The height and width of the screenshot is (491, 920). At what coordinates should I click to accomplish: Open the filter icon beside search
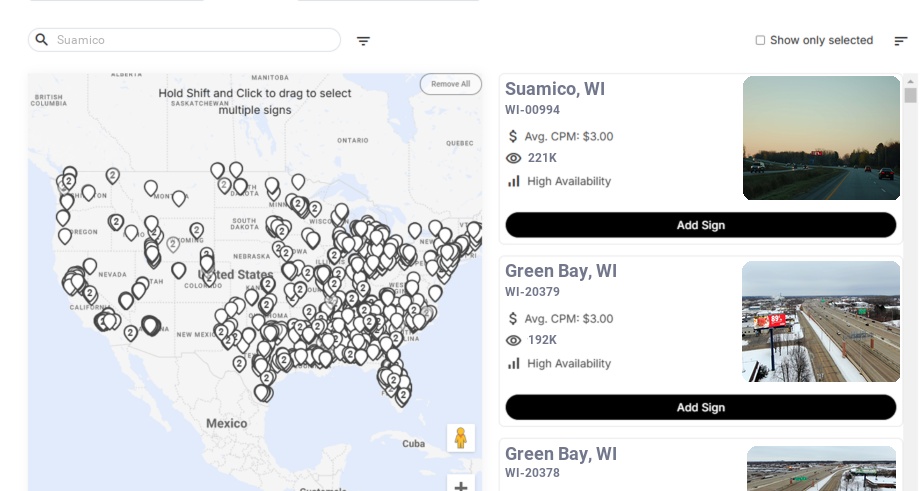(363, 41)
